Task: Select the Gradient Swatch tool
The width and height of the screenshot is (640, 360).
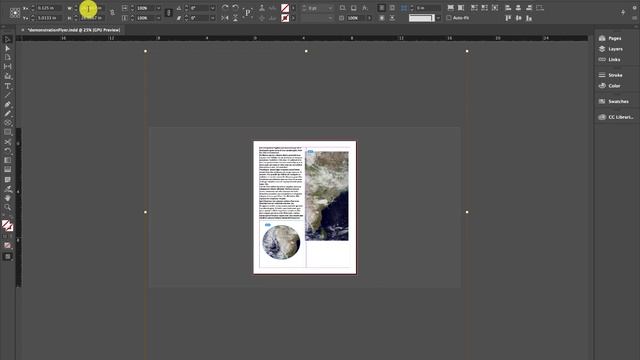Action: click(x=7, y=160)
